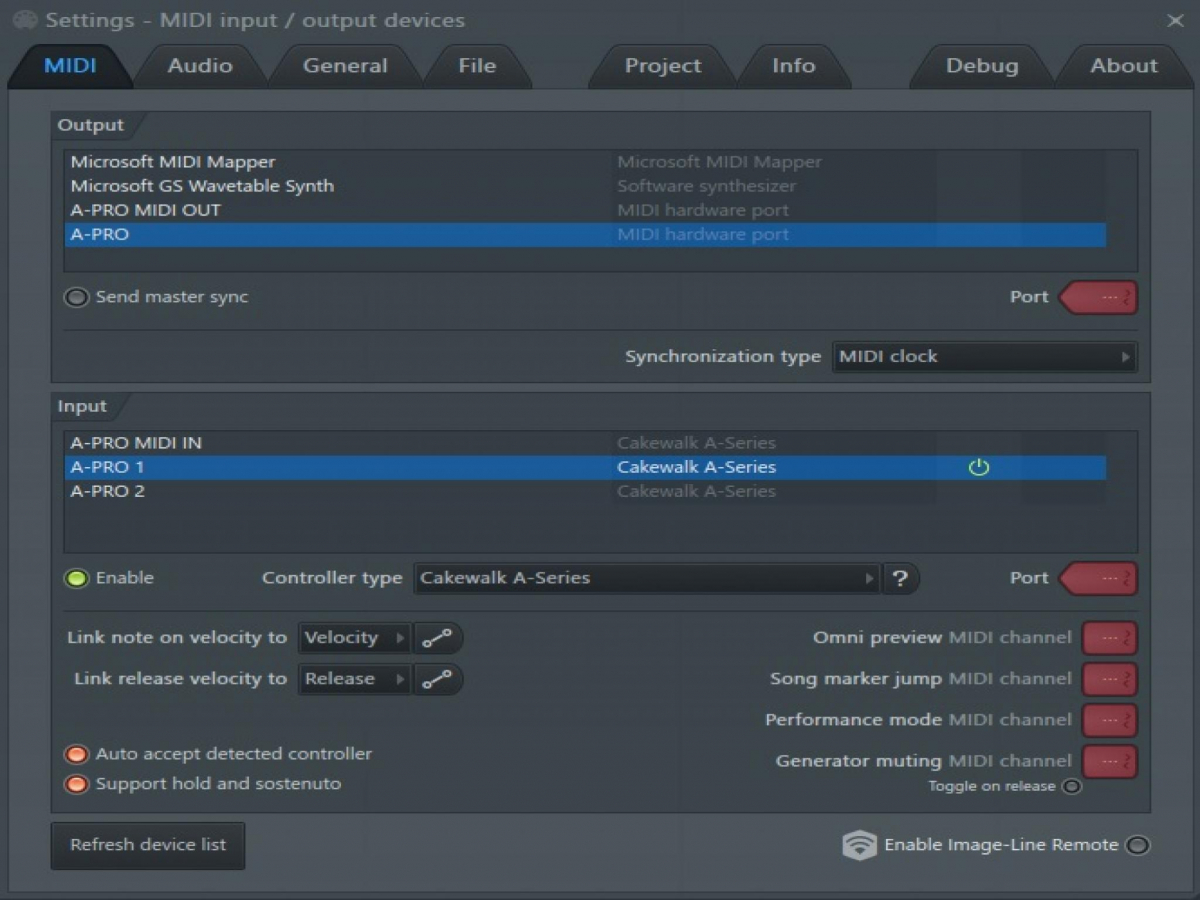The image size is (1200, 900).
Task: Open the Project settings tab
Action: (x=663, y=66)
